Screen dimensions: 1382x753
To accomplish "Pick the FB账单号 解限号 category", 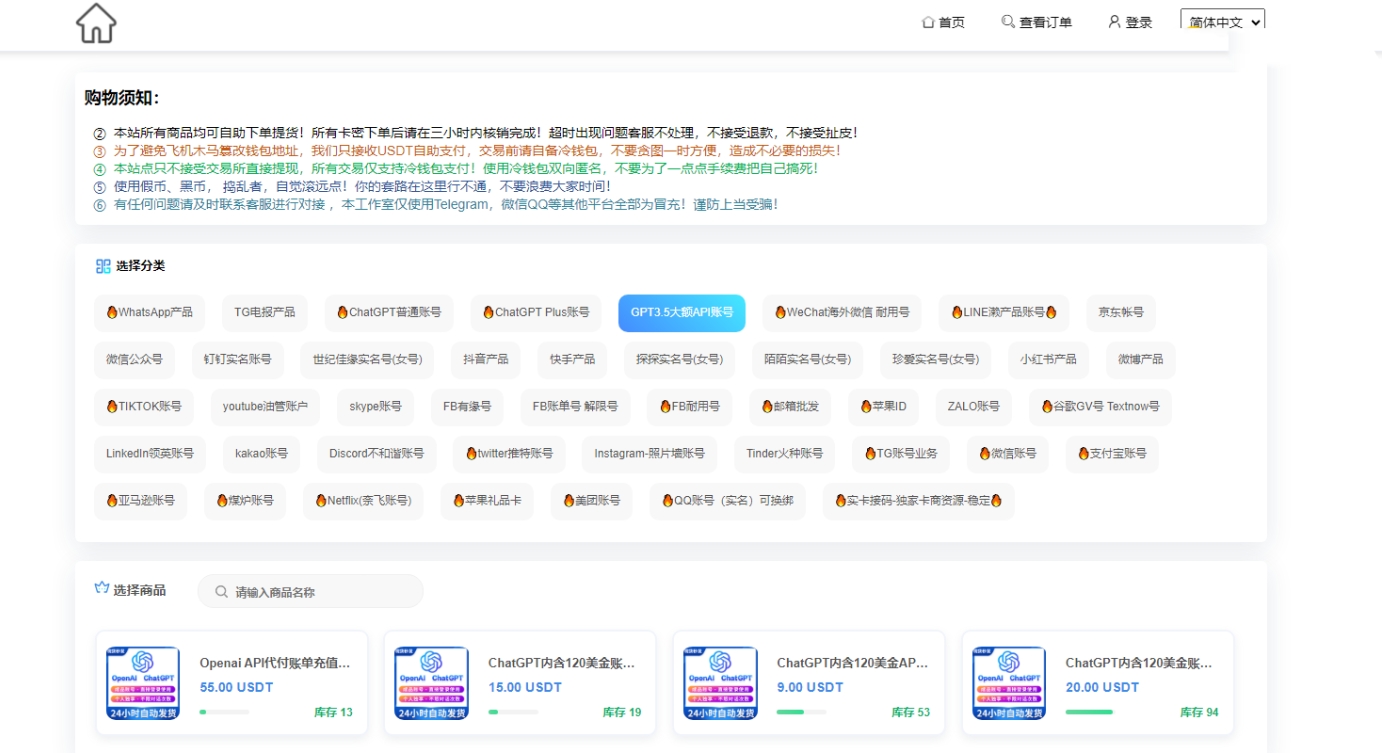I will (x=575, y=407).
